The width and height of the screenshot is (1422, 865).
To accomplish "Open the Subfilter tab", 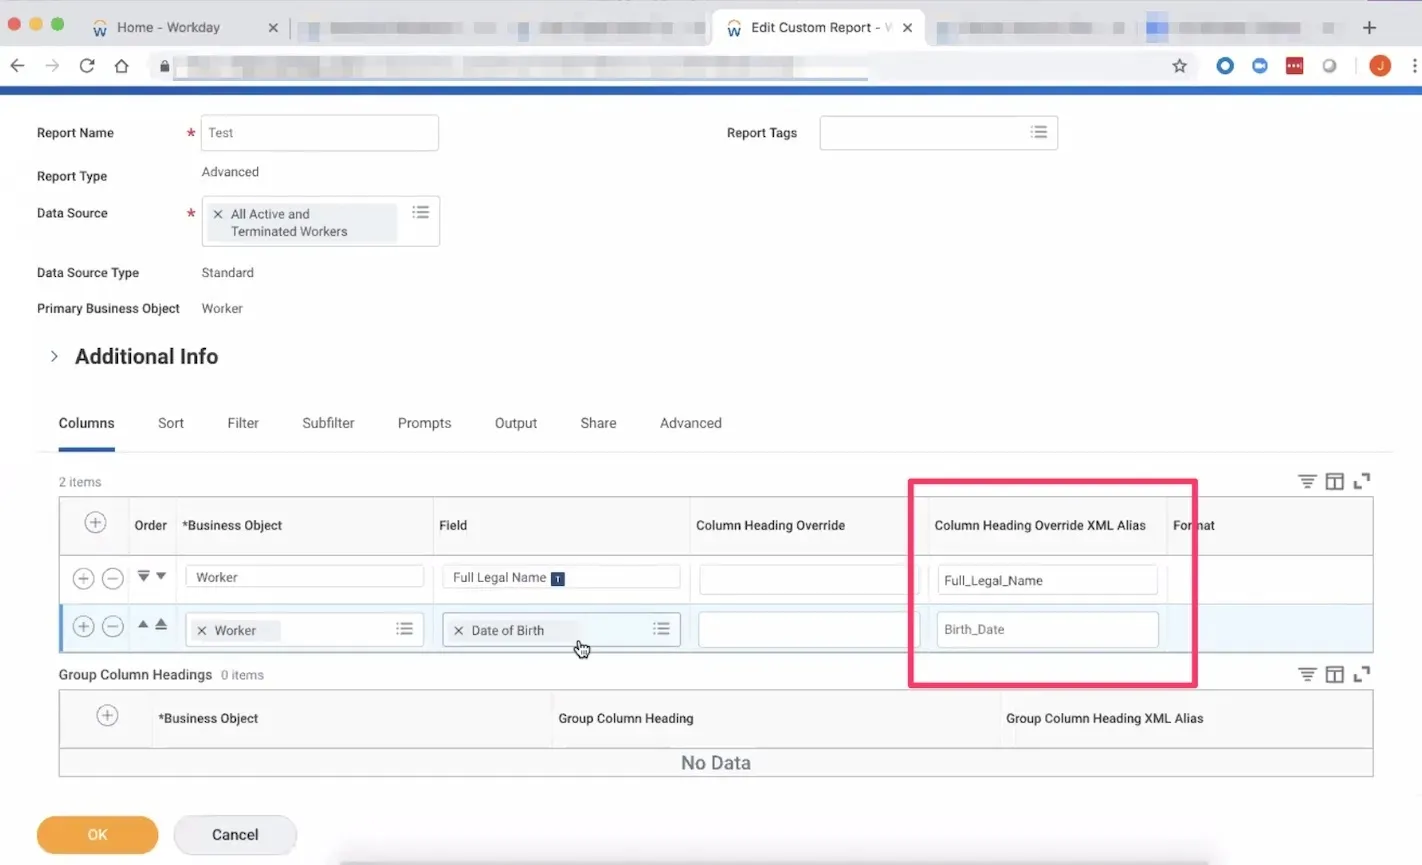I will pos(328,423).
